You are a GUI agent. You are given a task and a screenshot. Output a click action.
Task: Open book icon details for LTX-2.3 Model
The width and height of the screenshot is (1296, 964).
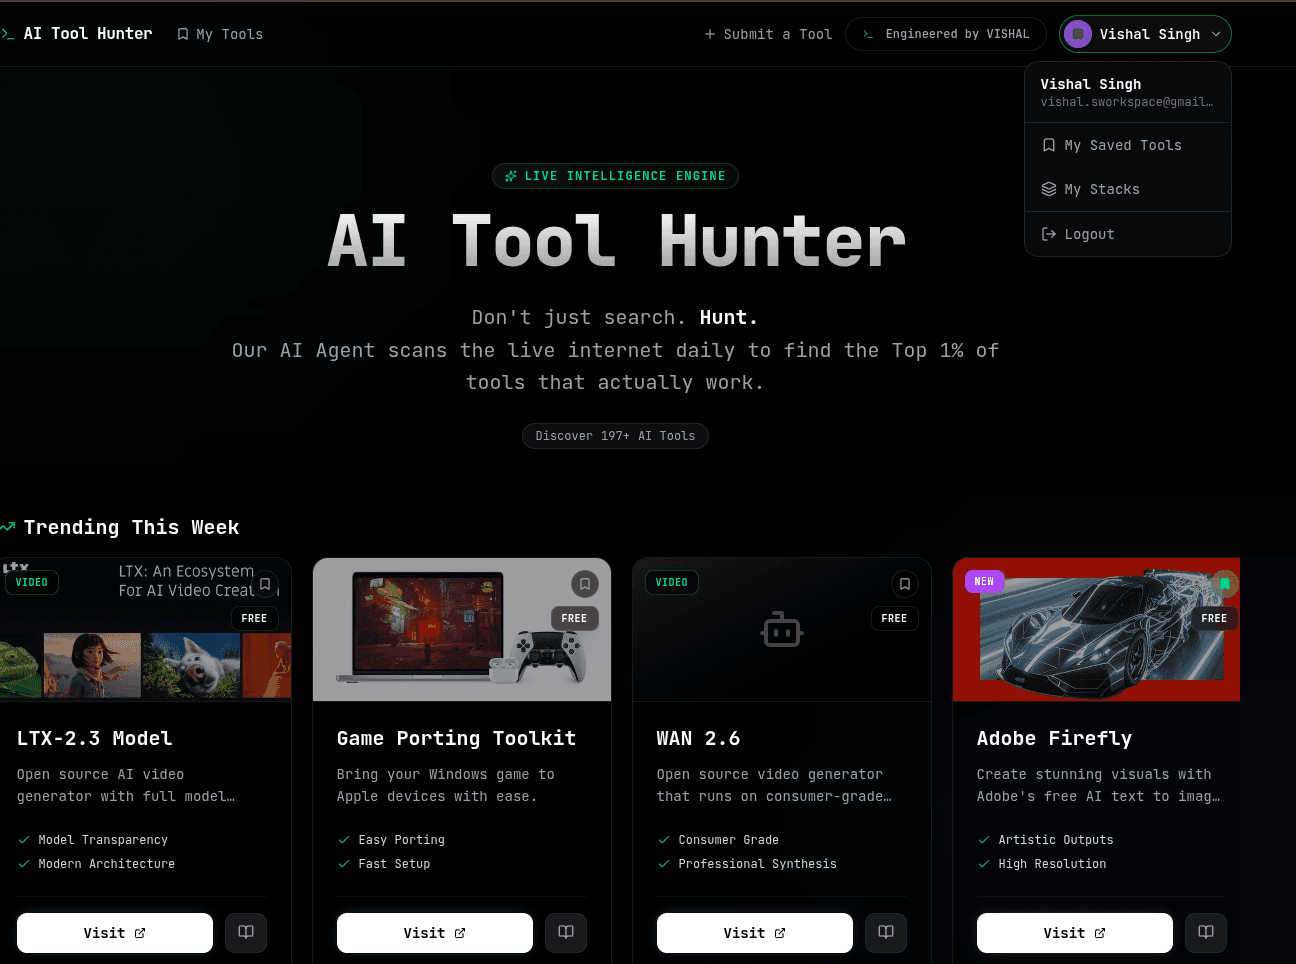pyautogui.click(x=246, y=933)
